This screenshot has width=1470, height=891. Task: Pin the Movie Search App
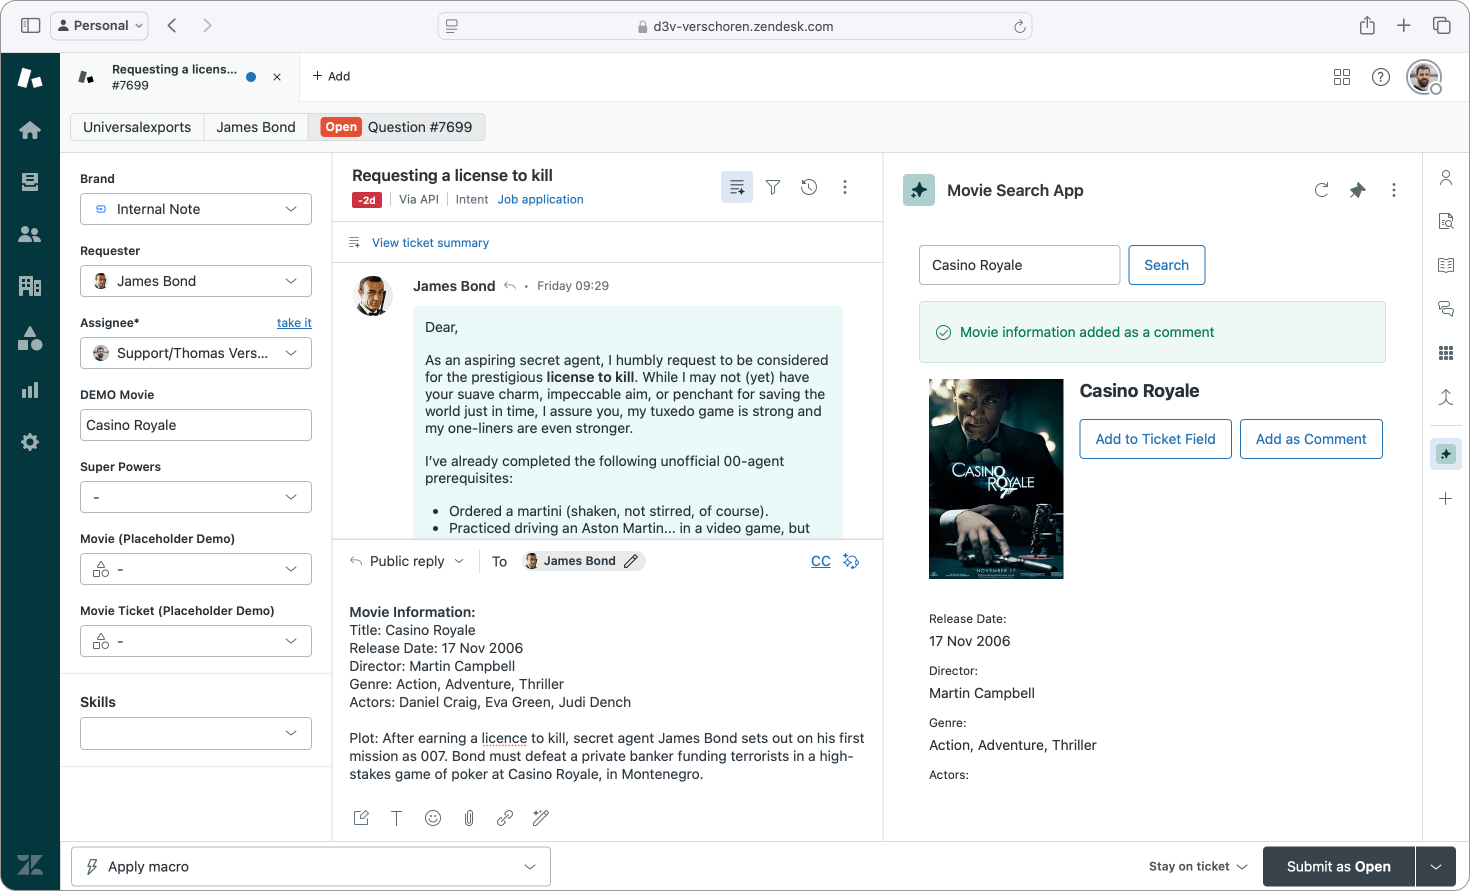click(x=1357, y=190)
